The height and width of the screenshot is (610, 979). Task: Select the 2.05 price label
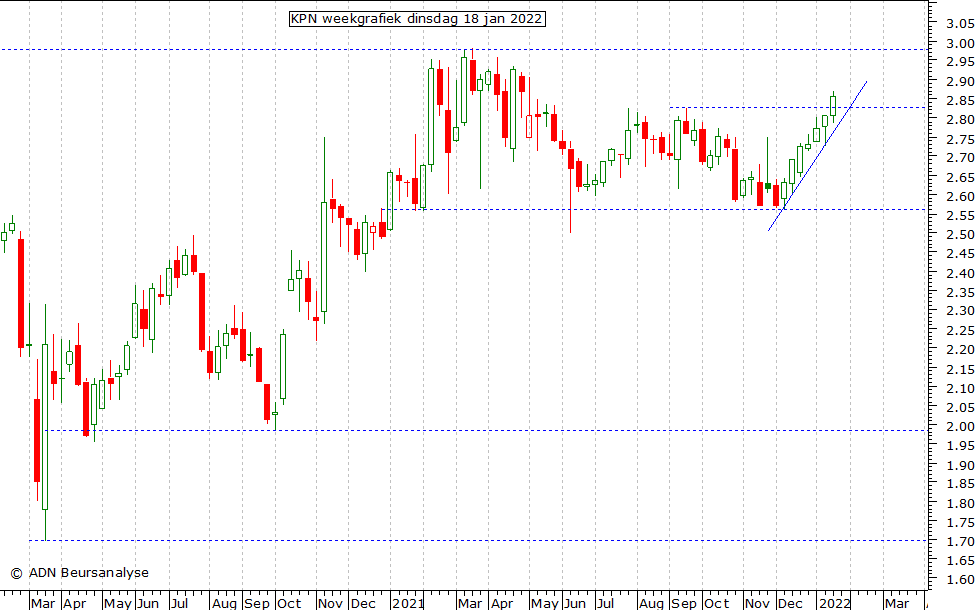pos(960,407)
